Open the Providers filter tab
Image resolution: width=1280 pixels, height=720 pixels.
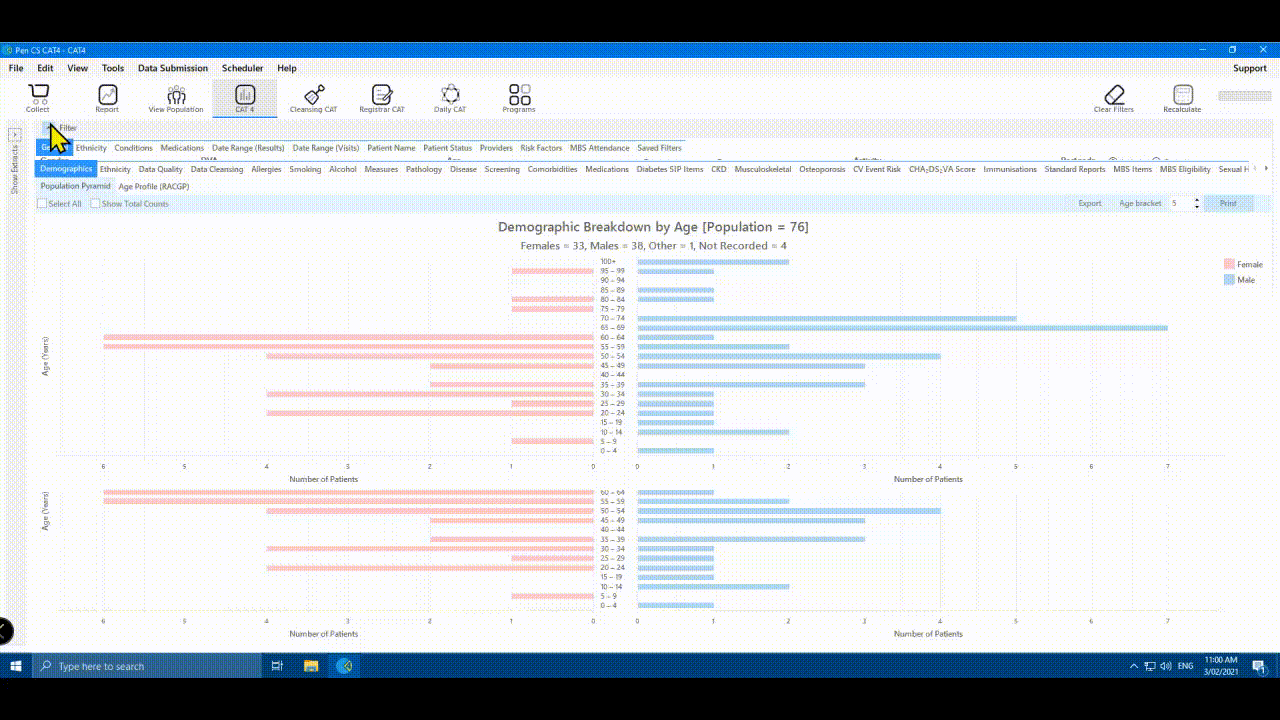tap(496, 148)
